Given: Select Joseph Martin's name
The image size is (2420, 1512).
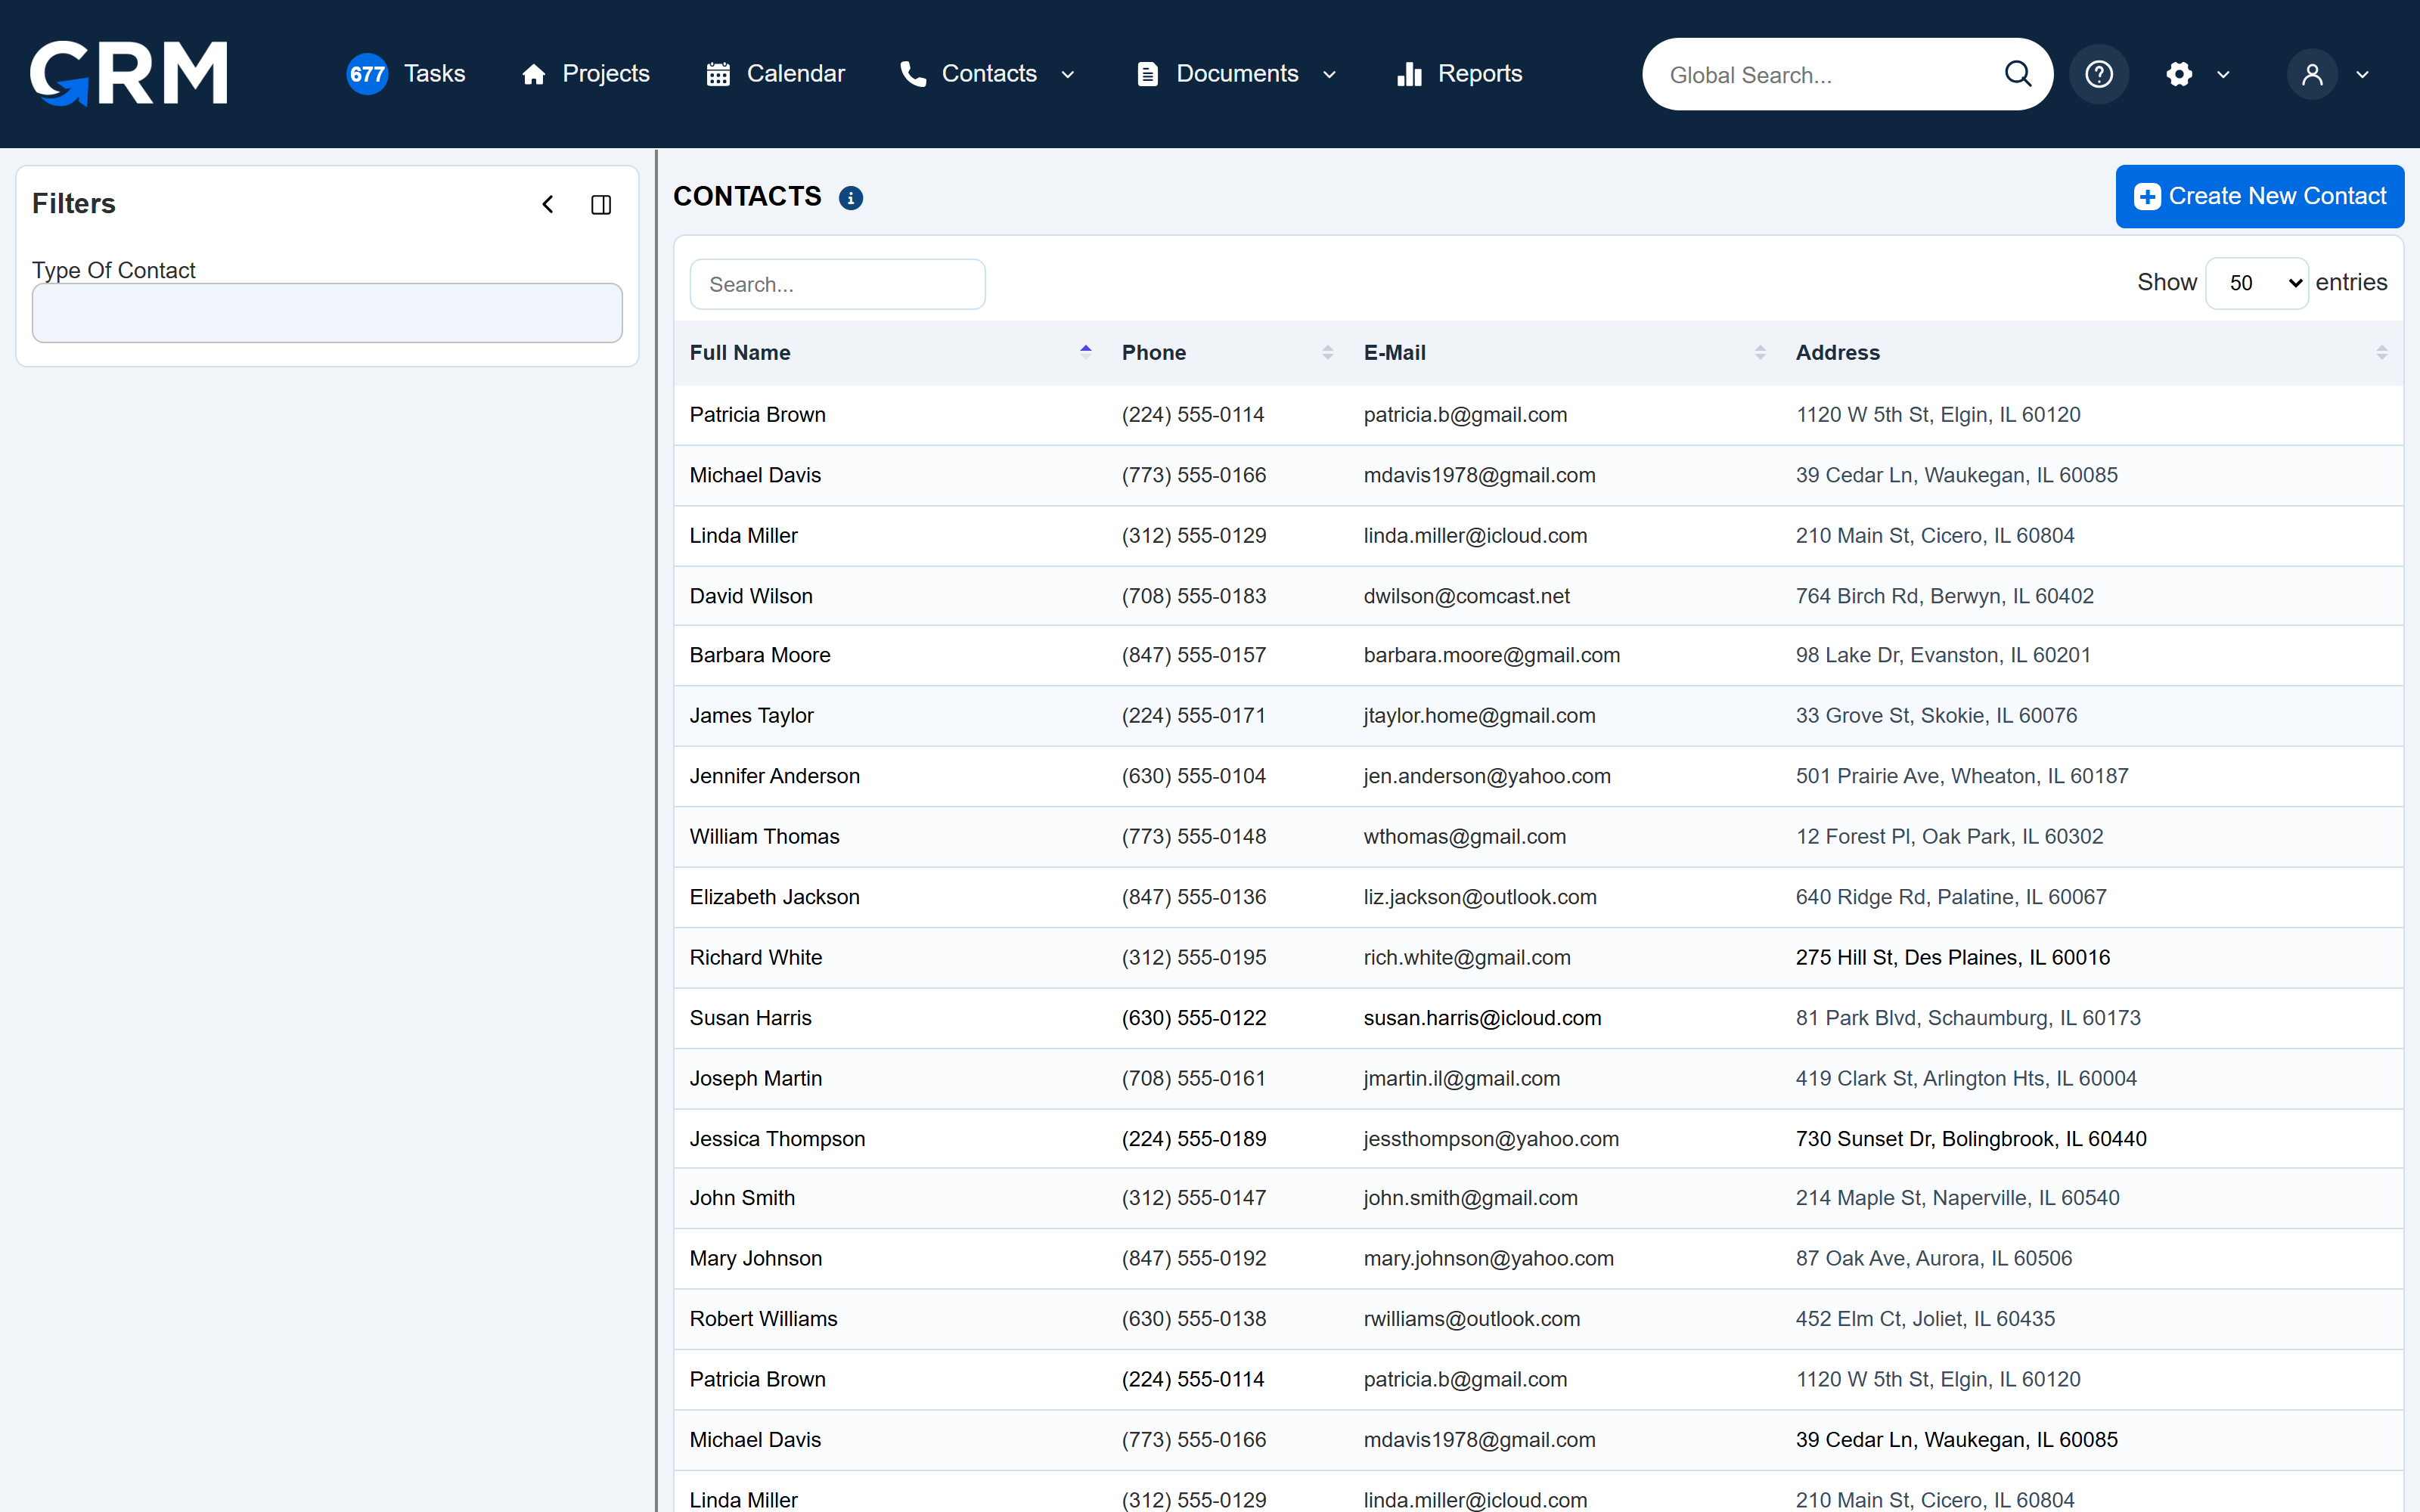Looking at the screenshot, I should [755, 1078].
